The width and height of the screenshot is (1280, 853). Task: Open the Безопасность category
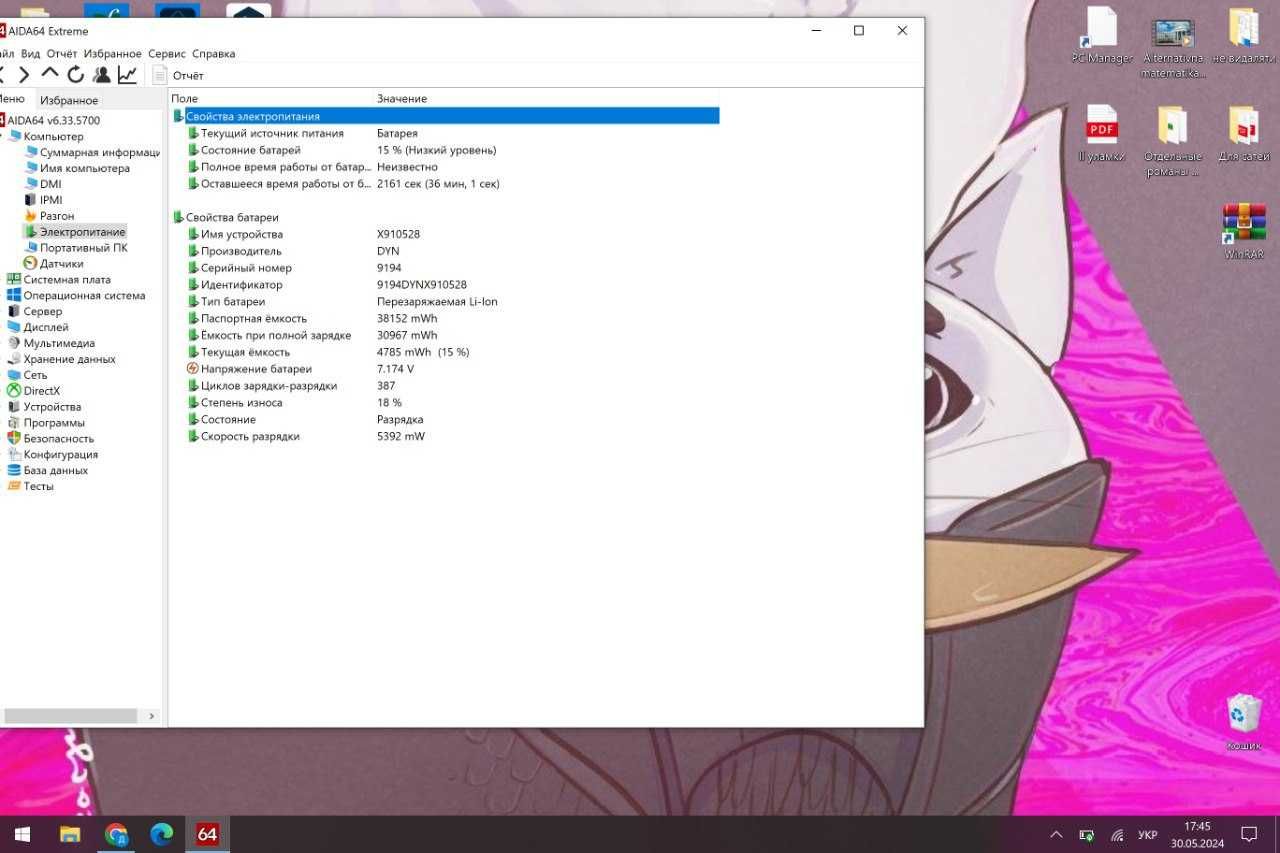coord(51,439)
